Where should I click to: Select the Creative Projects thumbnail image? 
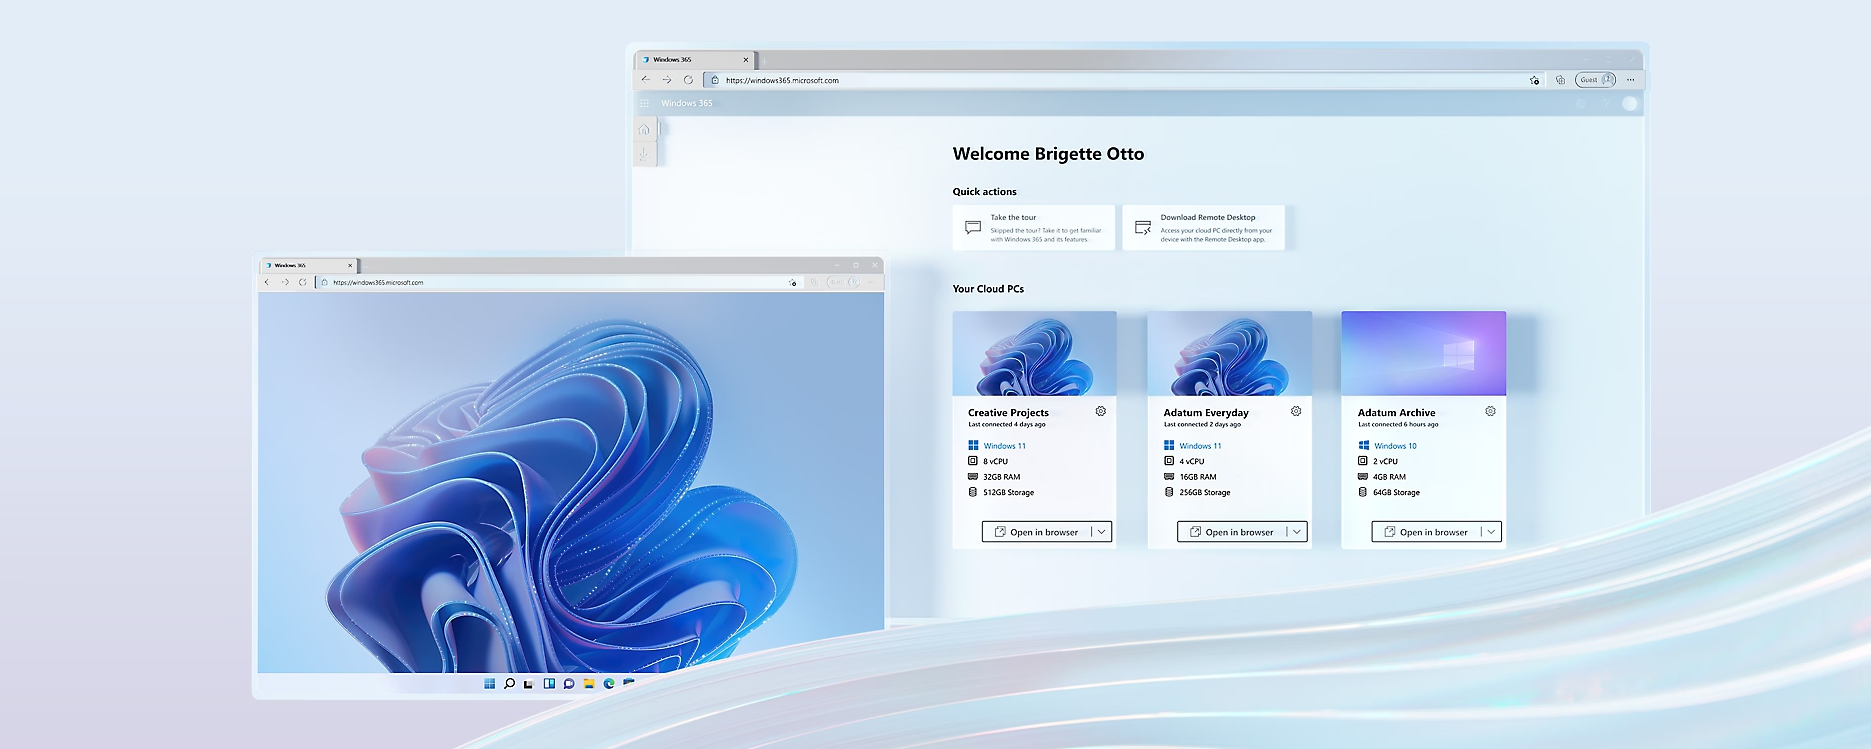coord(1035,353)
